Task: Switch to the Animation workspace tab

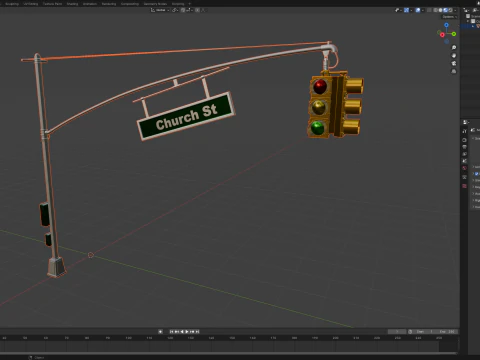Action: pos(90,4)
